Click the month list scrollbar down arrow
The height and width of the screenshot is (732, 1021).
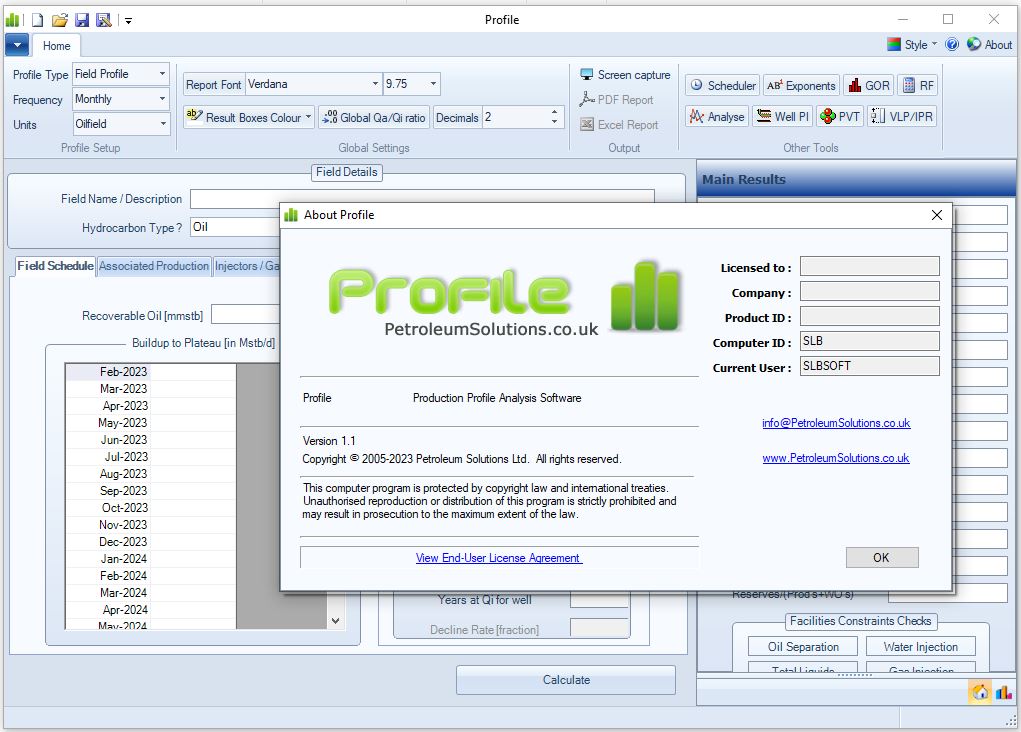335,620
